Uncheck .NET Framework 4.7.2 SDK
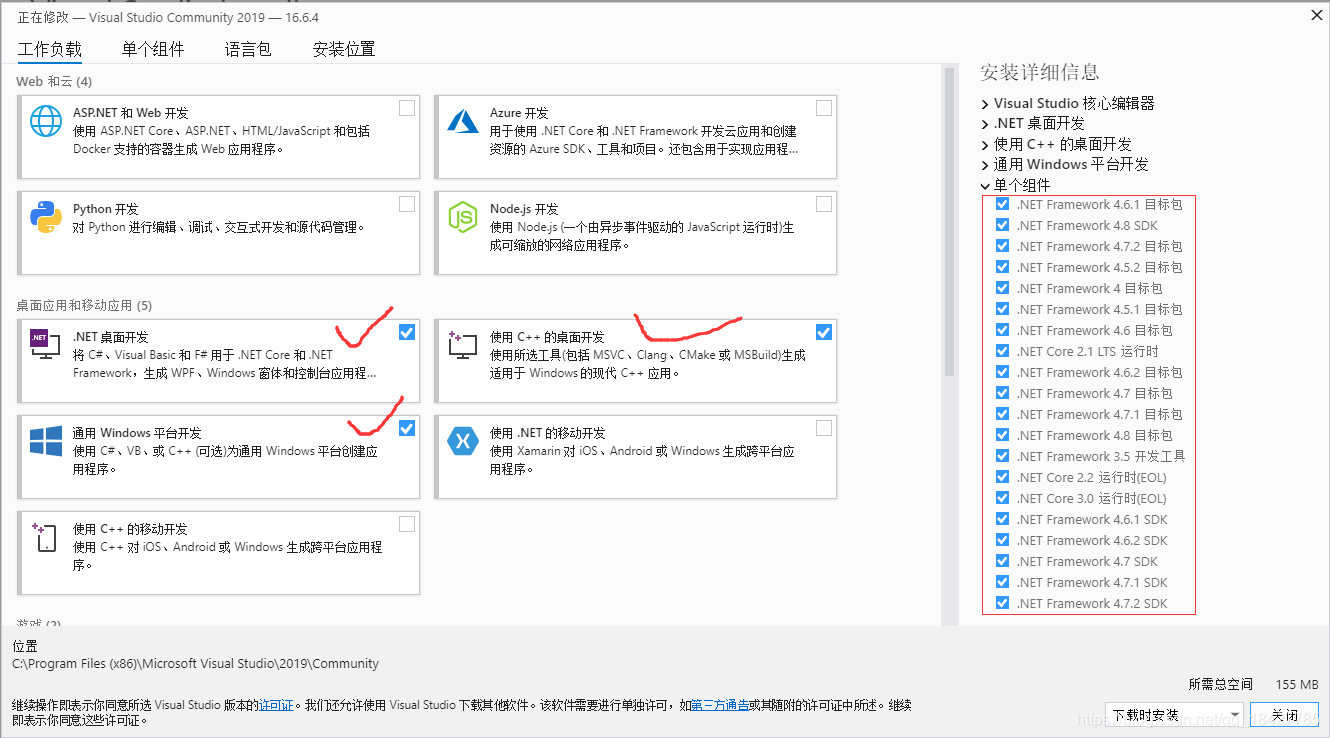Image resolution: width=1330 pixels, height=738 pixels. [x=1002, y=603]
